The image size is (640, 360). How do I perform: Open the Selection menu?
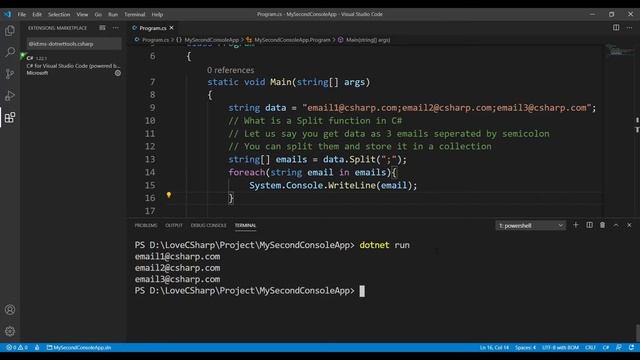point(59,14)
